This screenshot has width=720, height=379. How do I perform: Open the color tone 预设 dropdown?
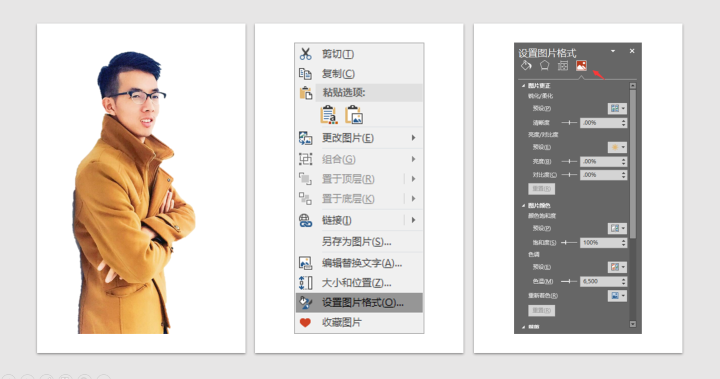point(617,267)
